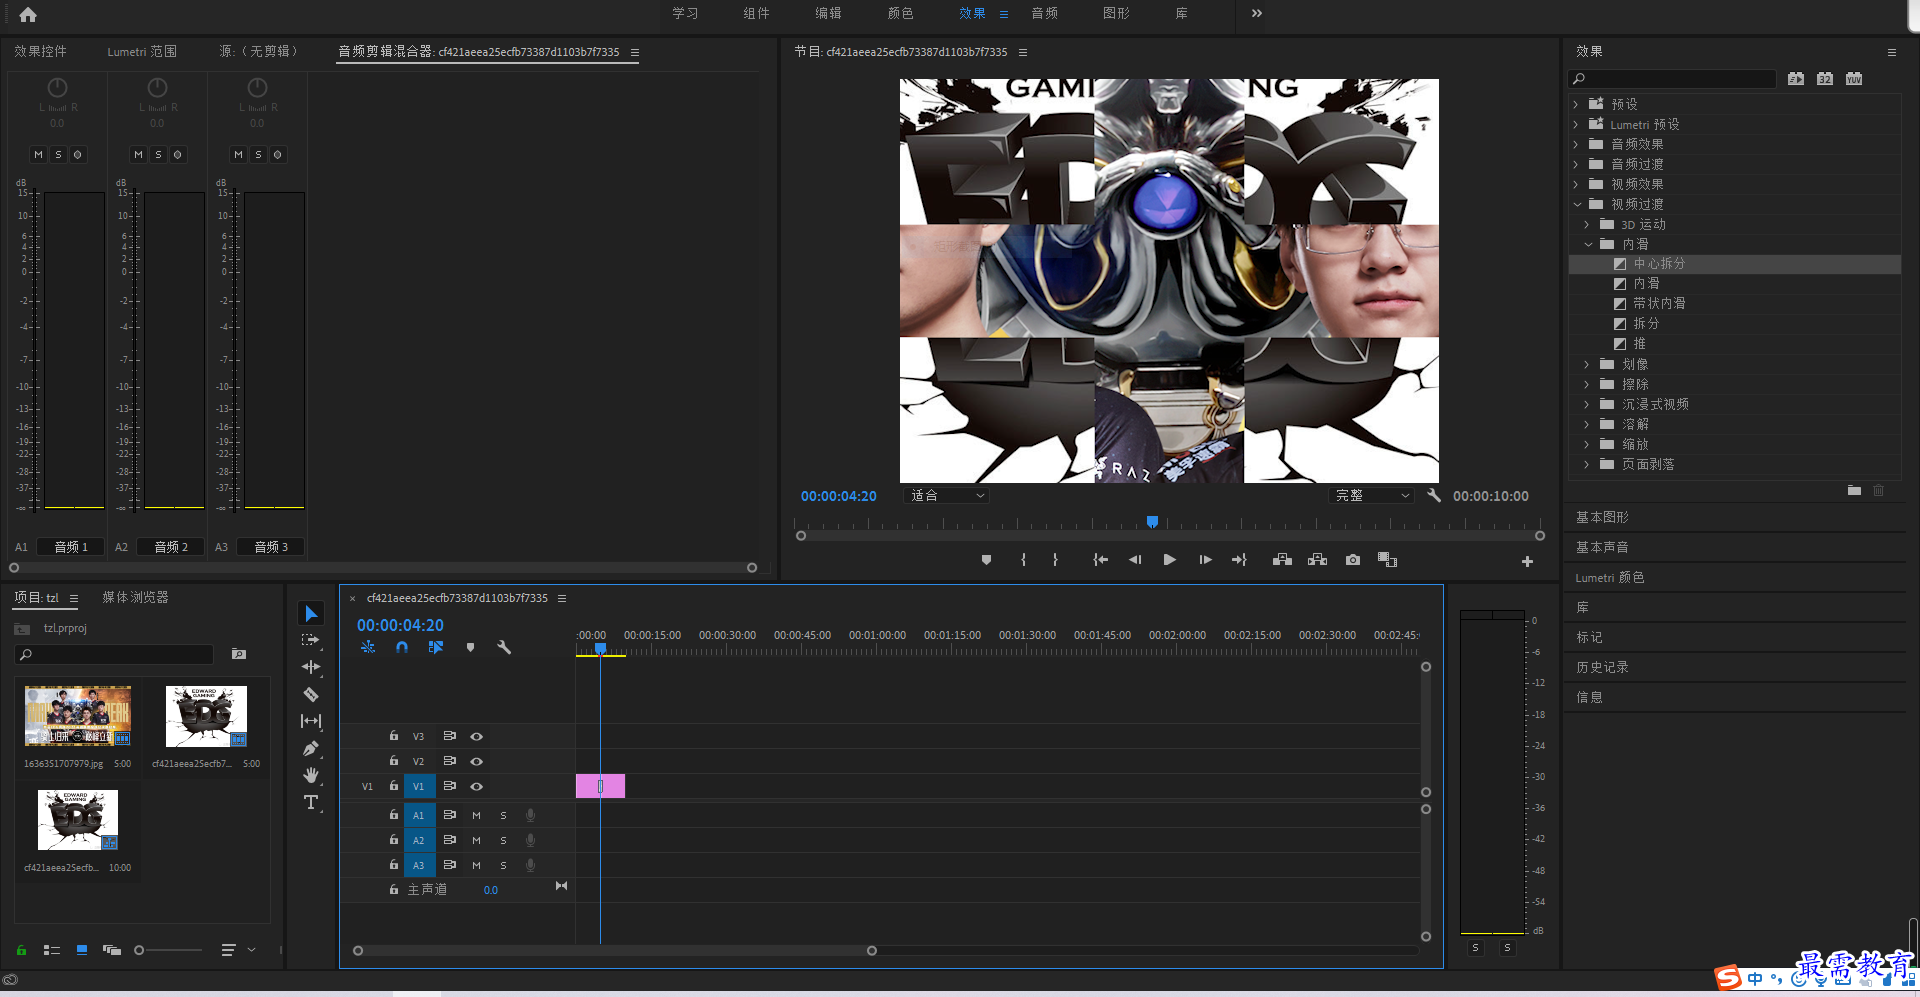Open the 基本图形 panel
This screenshot has width=1920, height=997.
pos(1602,517)
